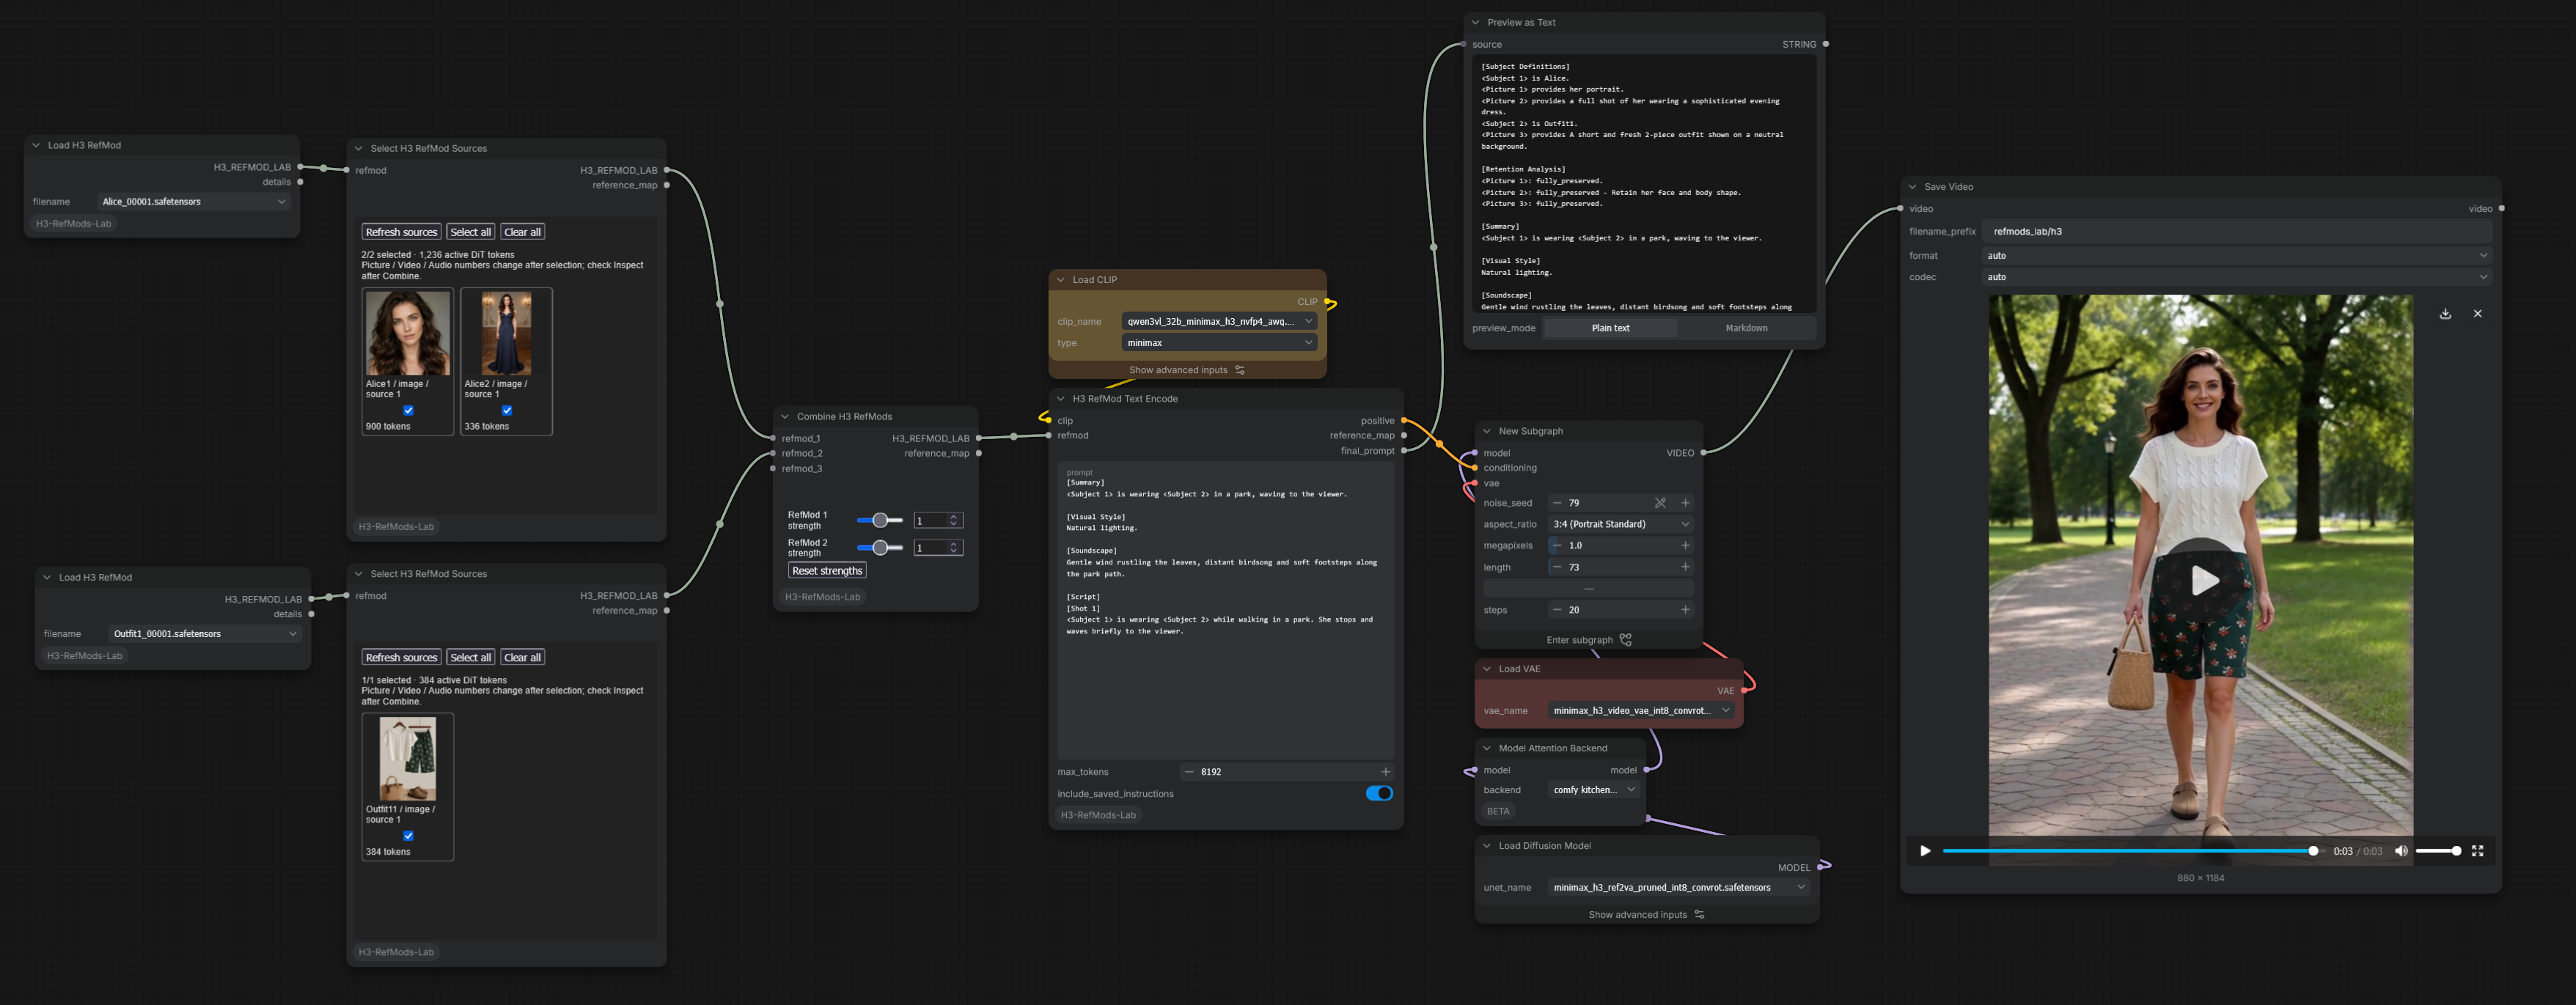Switch preview_mode to Markdown
The image size is (2576, 1005).
tap(1746, 328)
